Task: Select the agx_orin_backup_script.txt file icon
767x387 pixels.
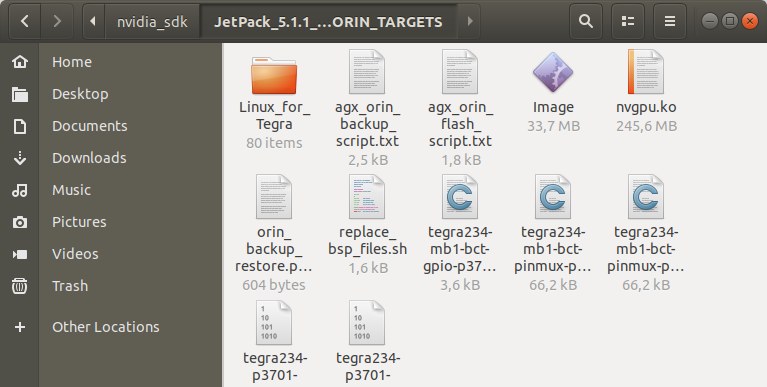Action: point(367,71)
